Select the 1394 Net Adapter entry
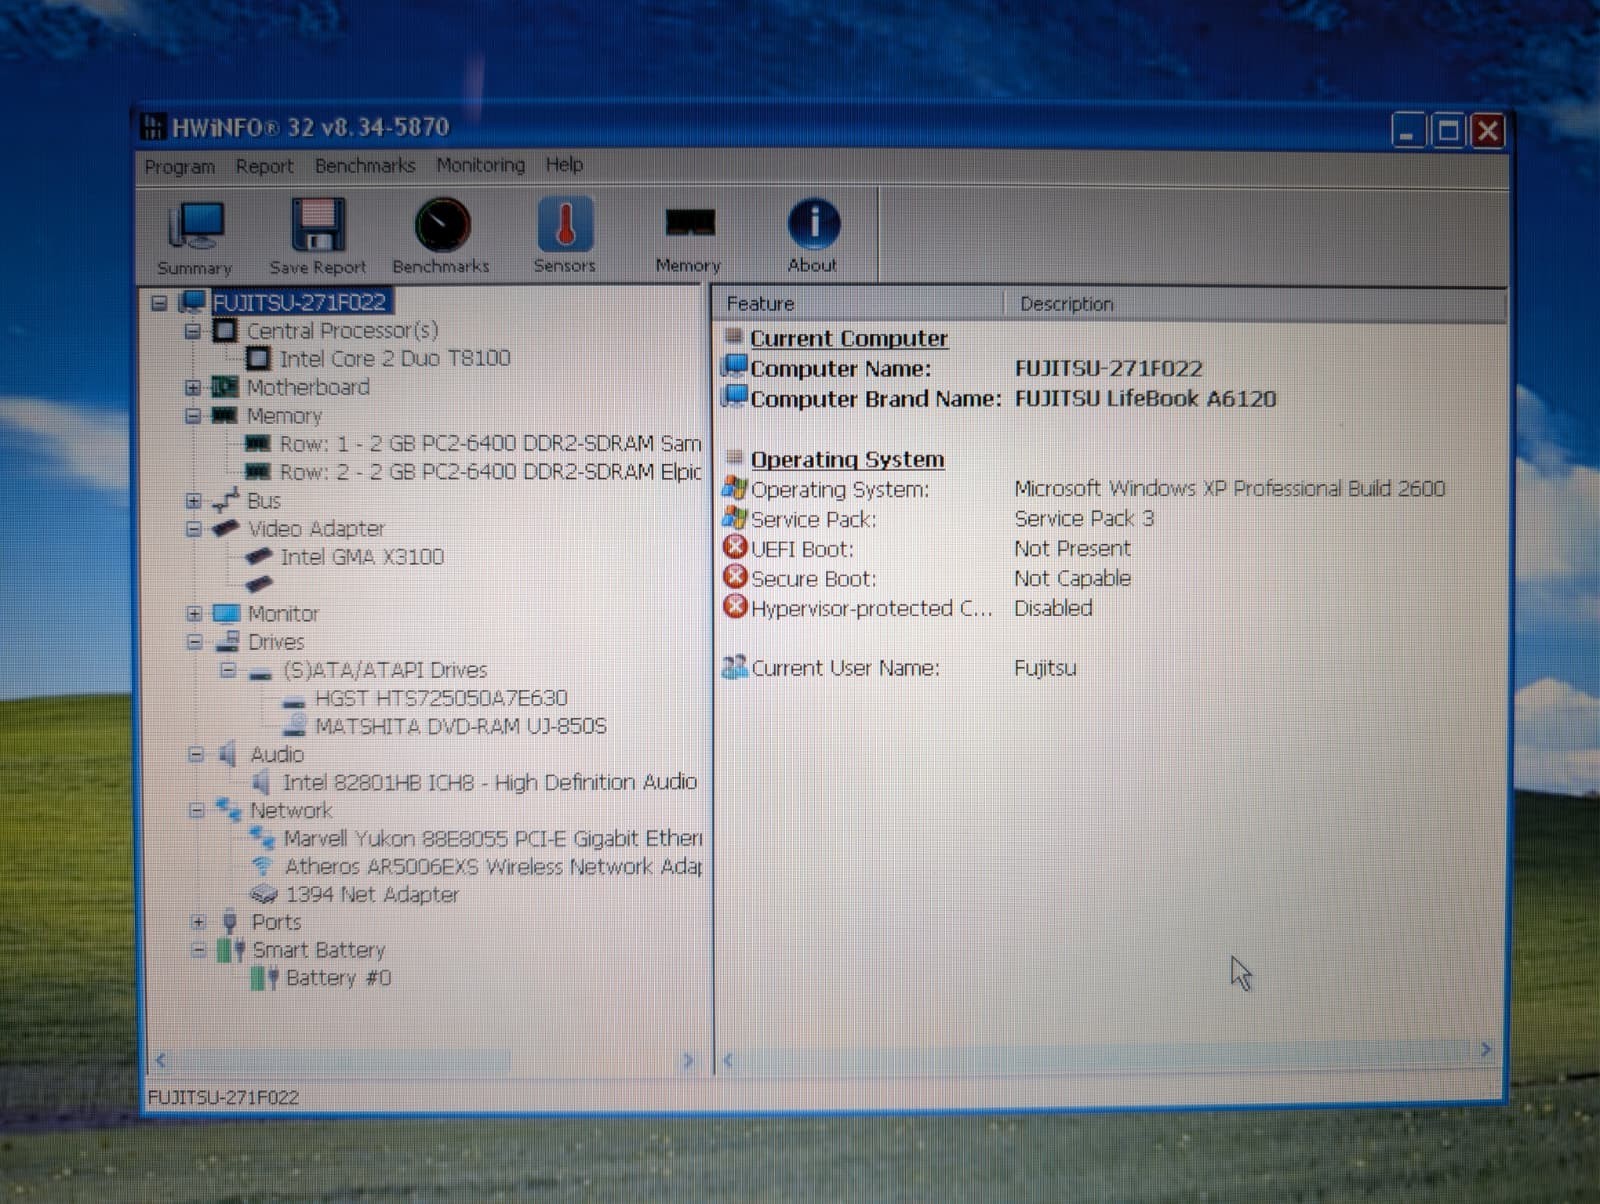This screenshot has height=1204, width=1600. click(x=372, y=894)
